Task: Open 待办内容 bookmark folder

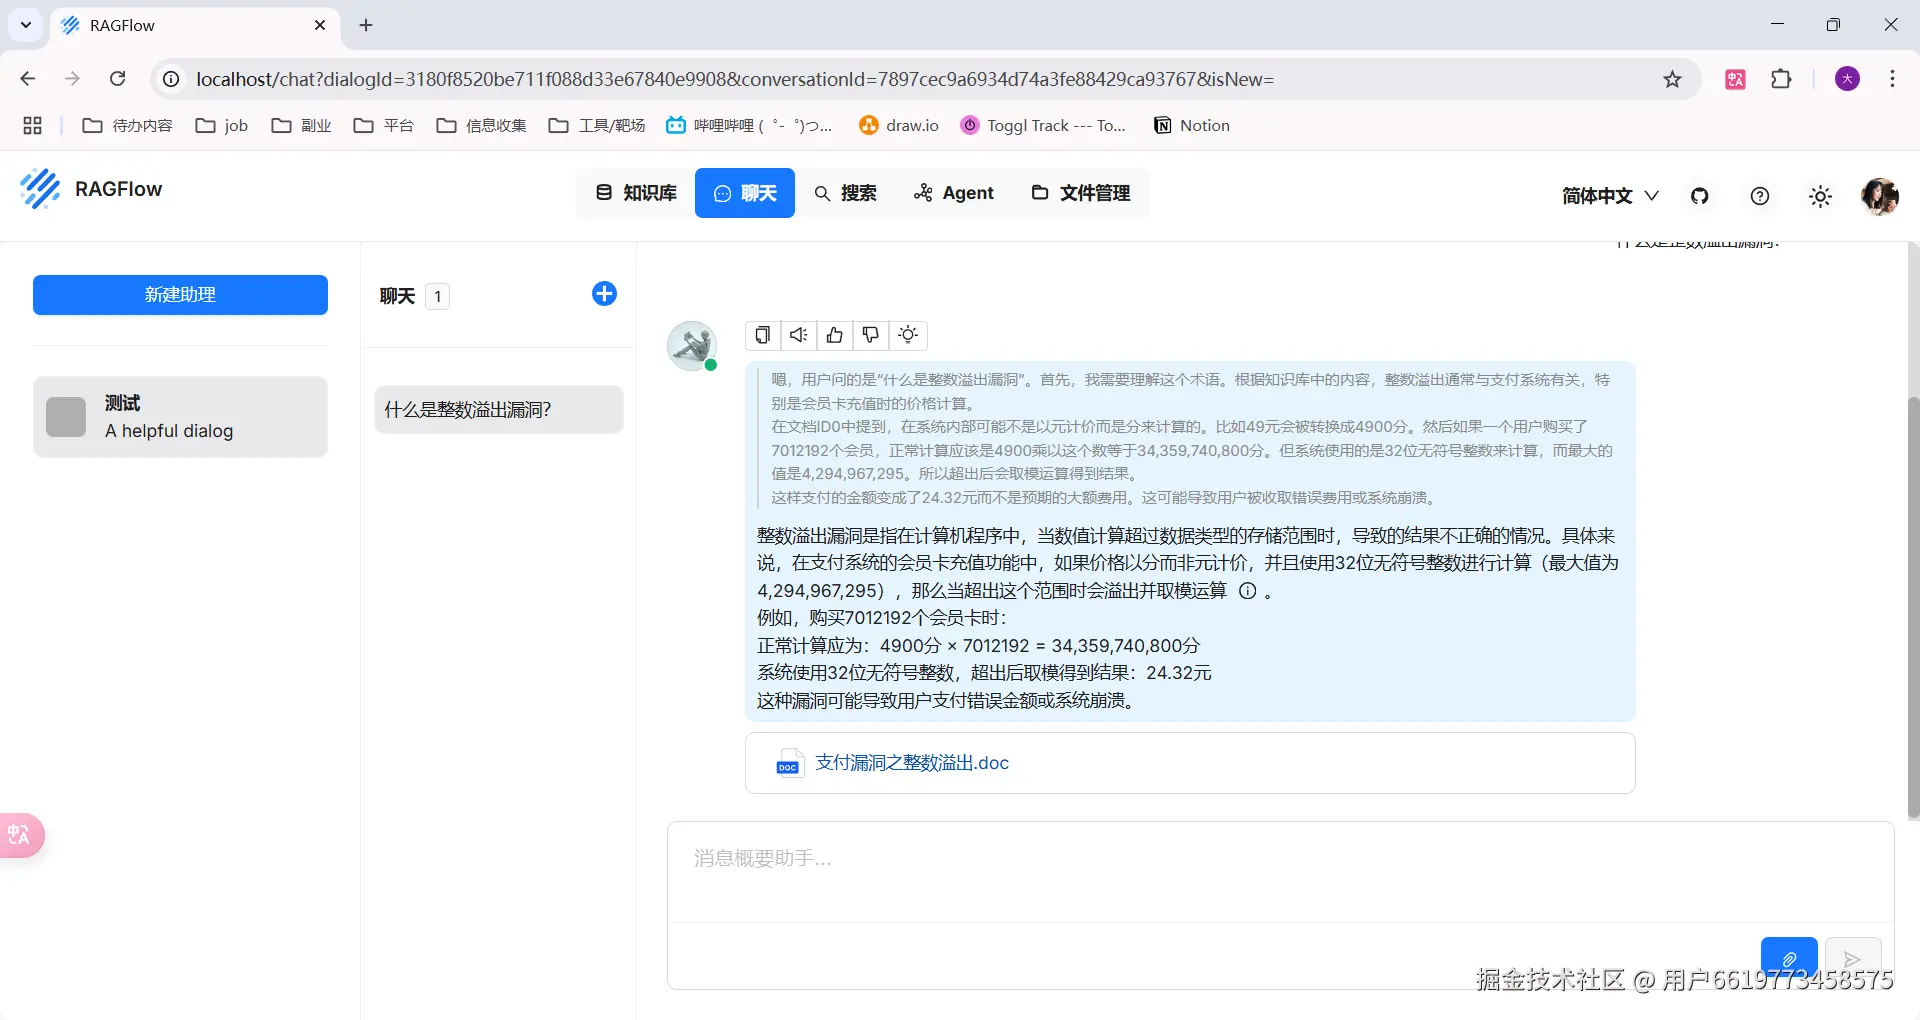Action: (127, 125)
